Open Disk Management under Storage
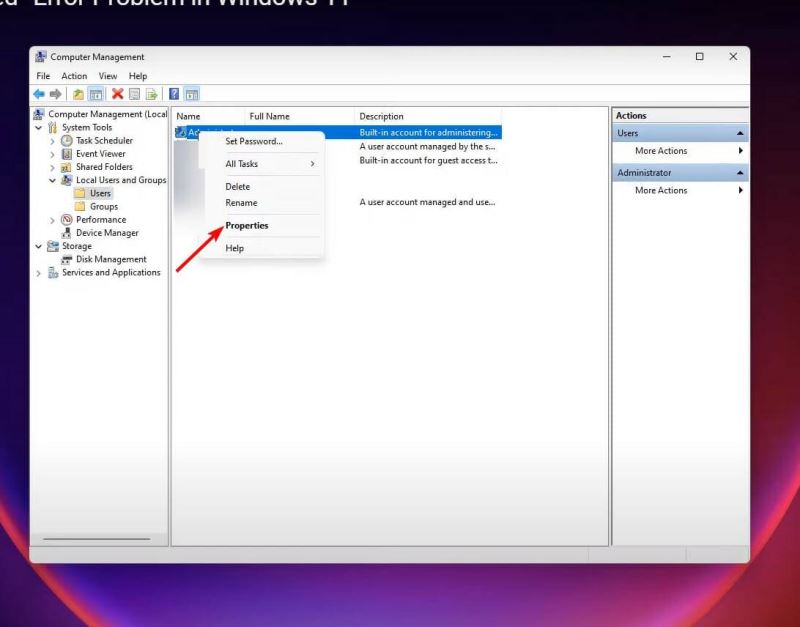 coord(111,259)
